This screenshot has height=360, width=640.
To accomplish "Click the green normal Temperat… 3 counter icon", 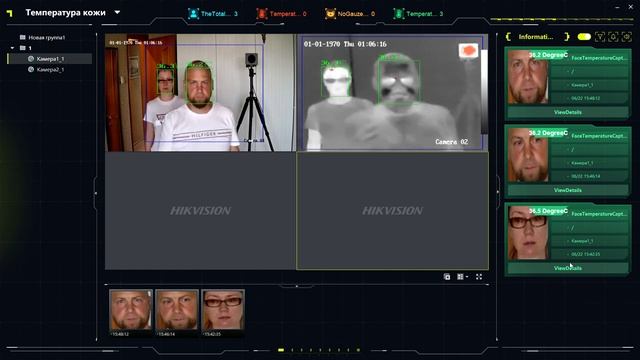I will coord(398,13).
